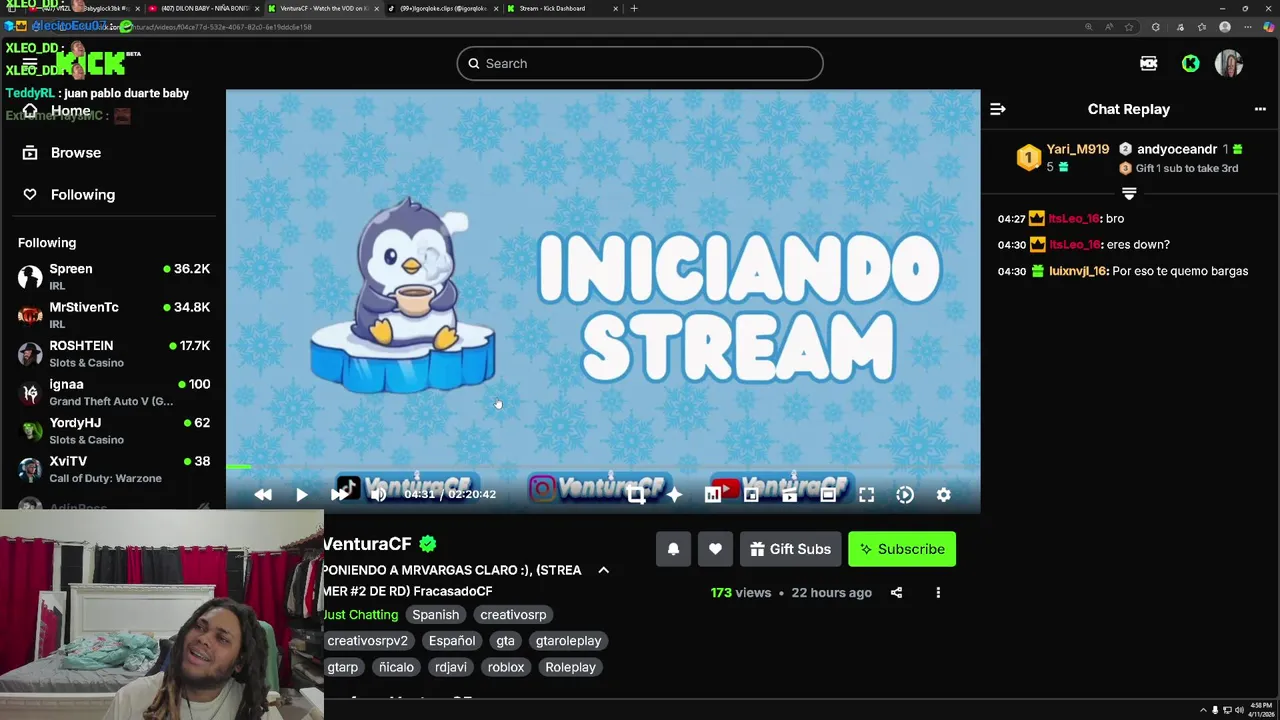Click the verified badge beside VenturaCF

click(428, 544)
